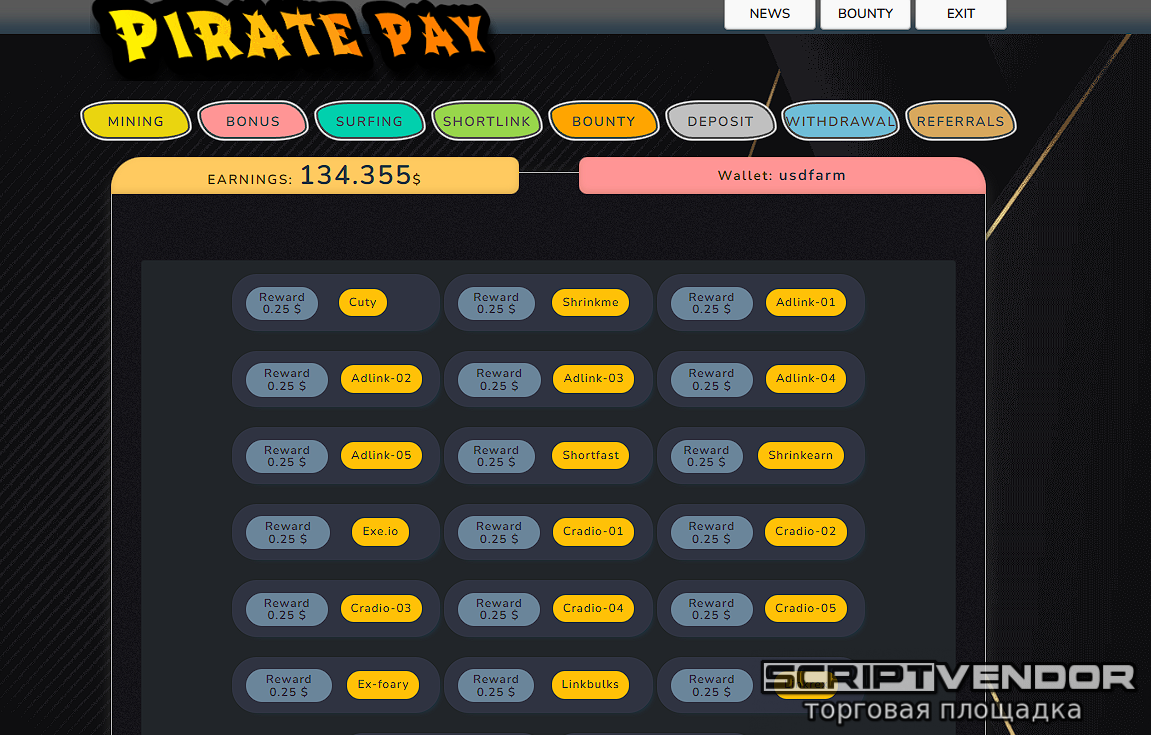
Task: Click the EXIT button
Action: 960,14
